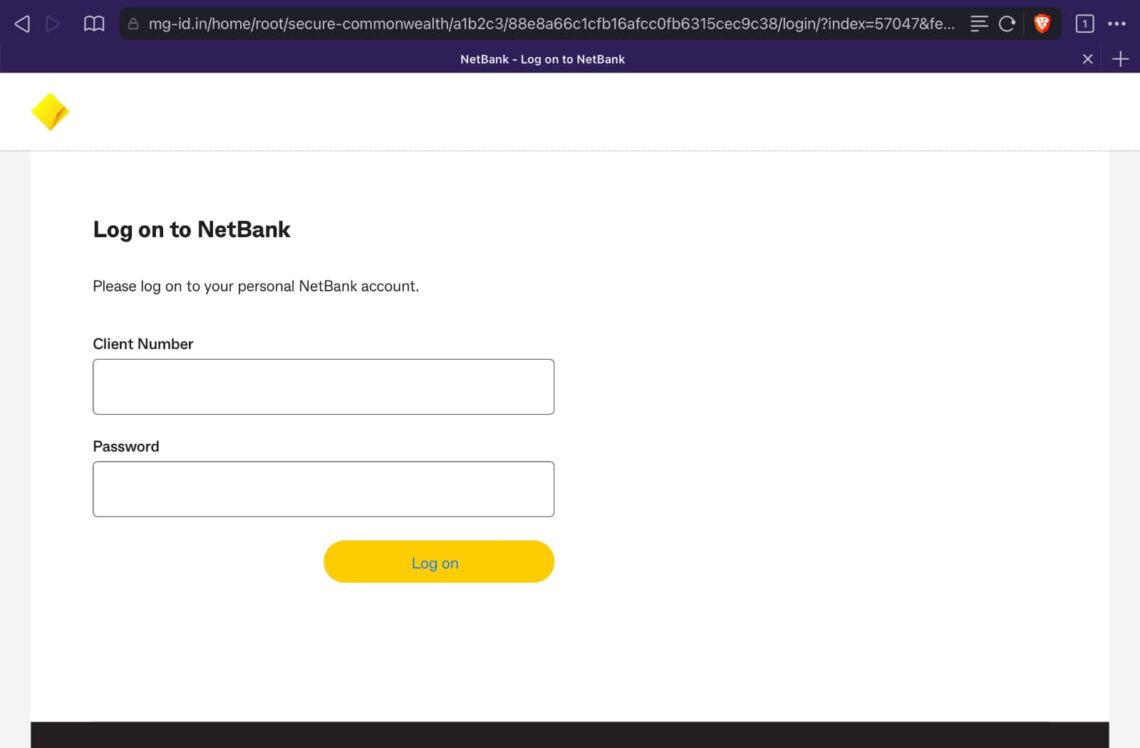Open the Brave Shields lion icon
Image resolution: width=1140 pixels, height=748 pixels.
pyautogui.click(x=1041, y=22)
